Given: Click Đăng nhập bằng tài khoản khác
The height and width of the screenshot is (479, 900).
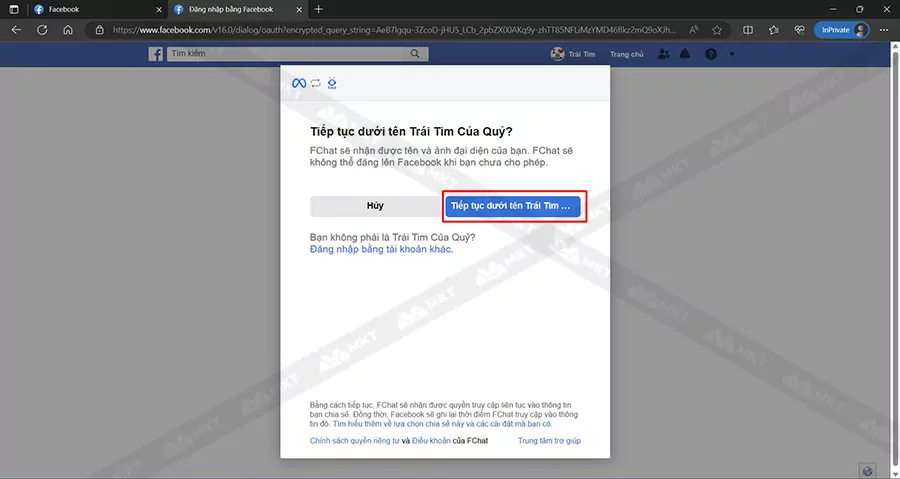Looking at the screenshot, I should tap(381, 249).
